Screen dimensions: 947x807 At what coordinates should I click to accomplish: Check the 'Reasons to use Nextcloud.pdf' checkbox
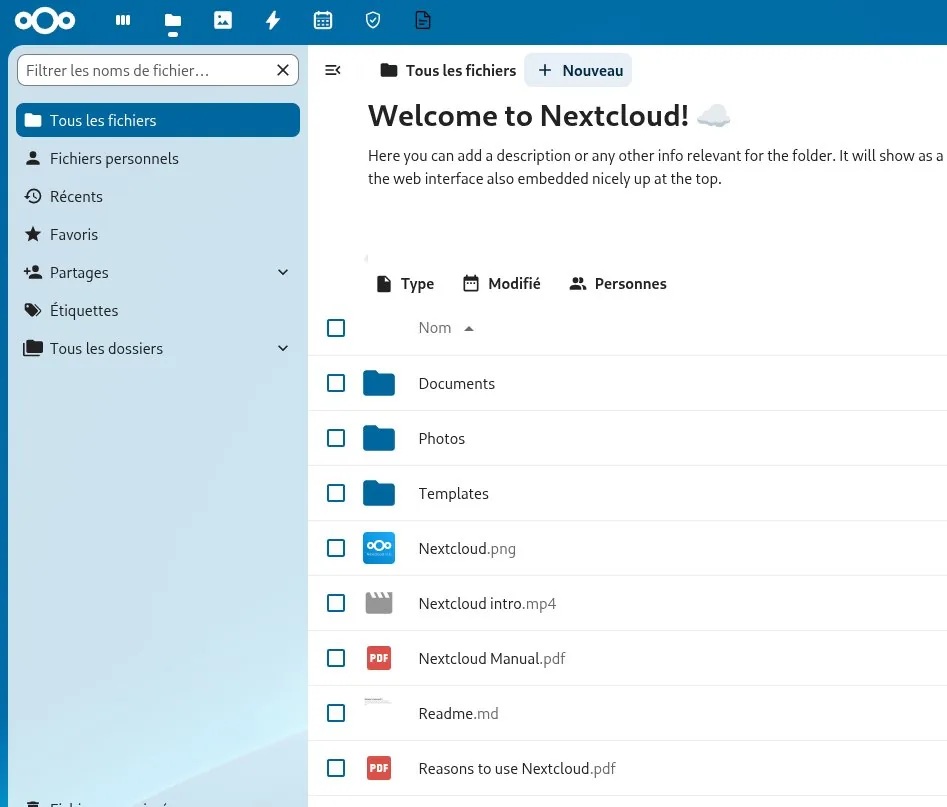pyautogui.click(x=336, y=768)
